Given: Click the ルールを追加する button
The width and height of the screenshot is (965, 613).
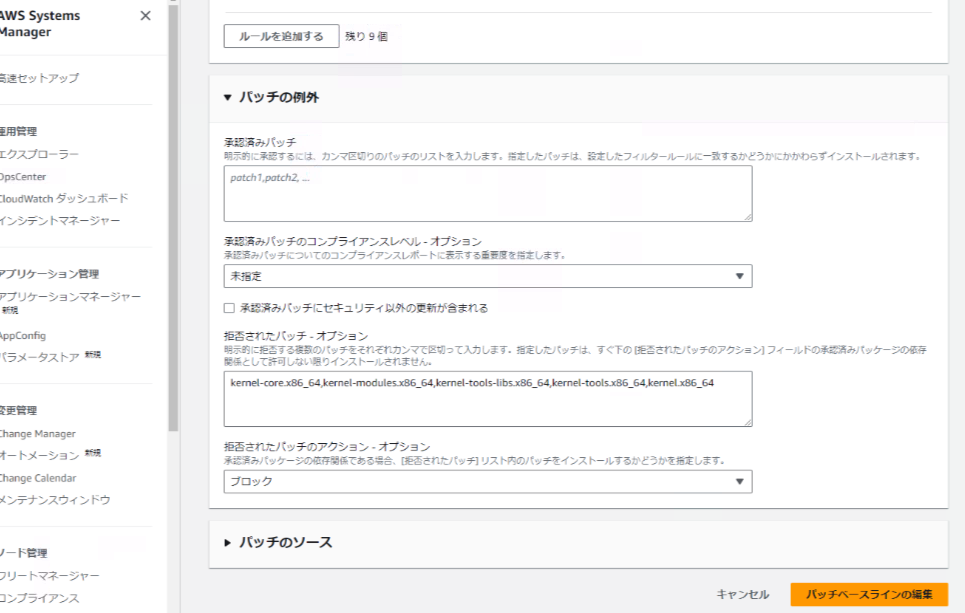Looking at the screenshot, I should [281, 36].
